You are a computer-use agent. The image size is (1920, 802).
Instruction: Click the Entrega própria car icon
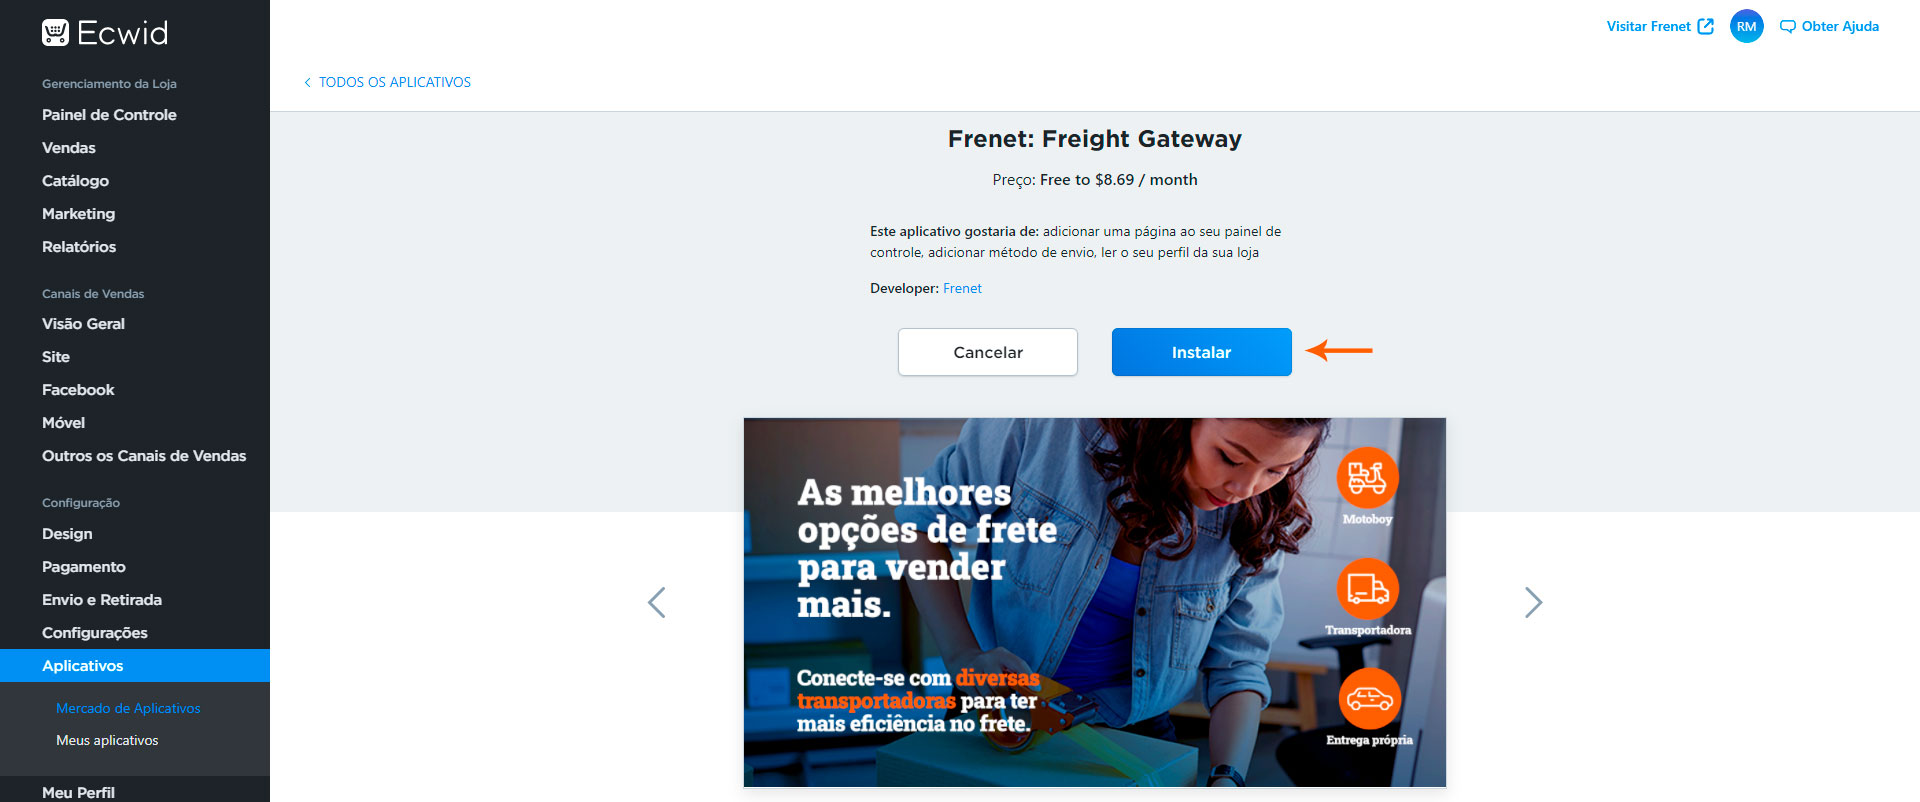pos(1369,698)
